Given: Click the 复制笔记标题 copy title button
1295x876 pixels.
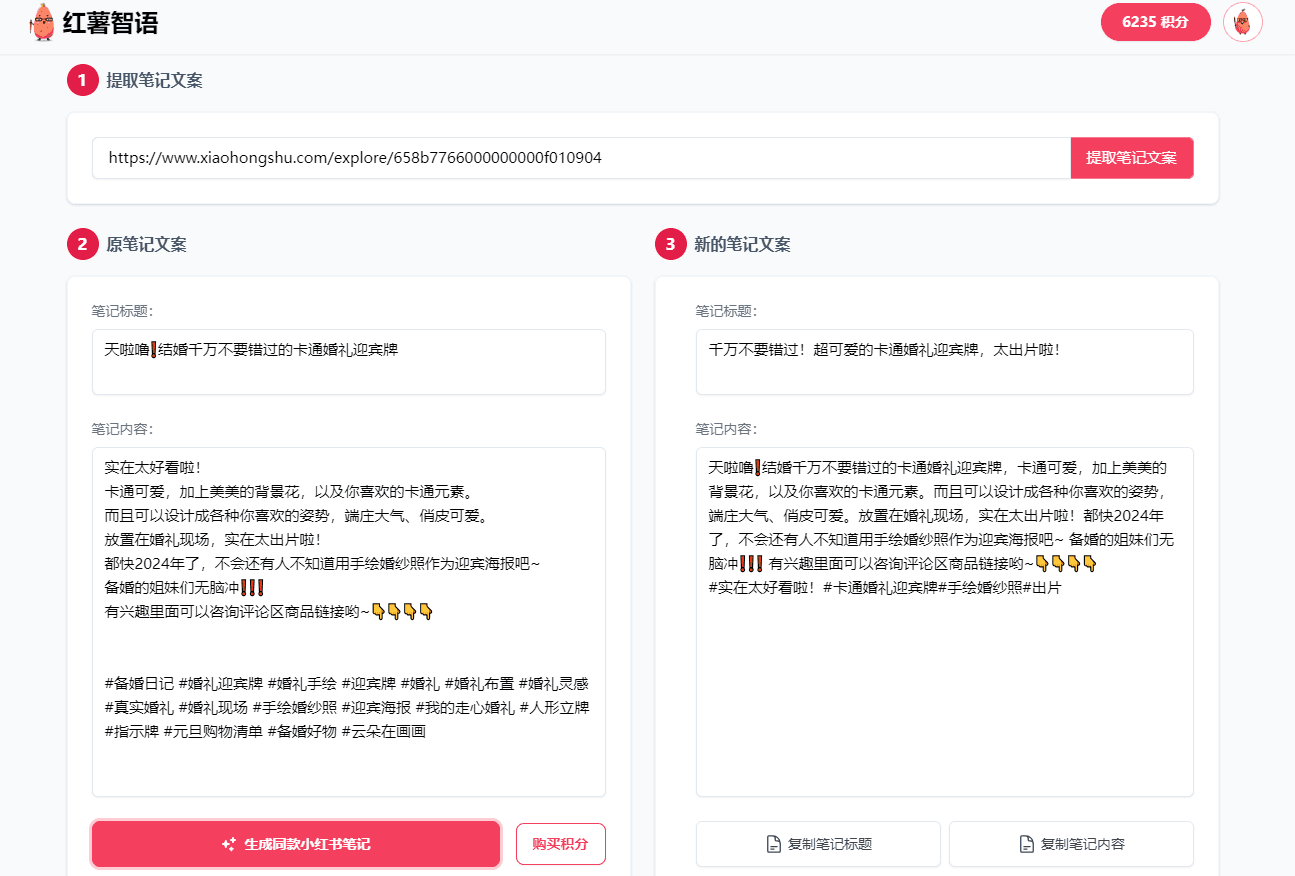Looking at the screenshot, I should coord(817,844).
